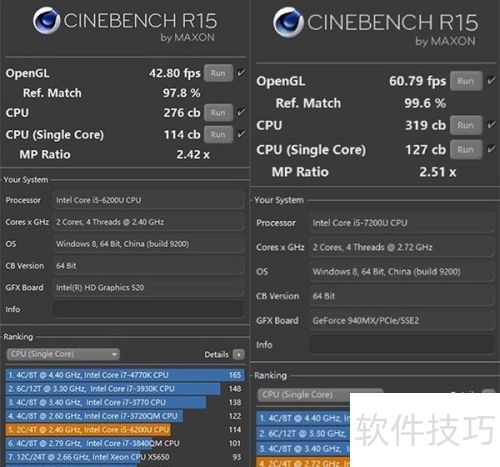The height and width of the screenshot is (467, 500).
Task: Click 276 cb CPU score
Action: point(182,113)
